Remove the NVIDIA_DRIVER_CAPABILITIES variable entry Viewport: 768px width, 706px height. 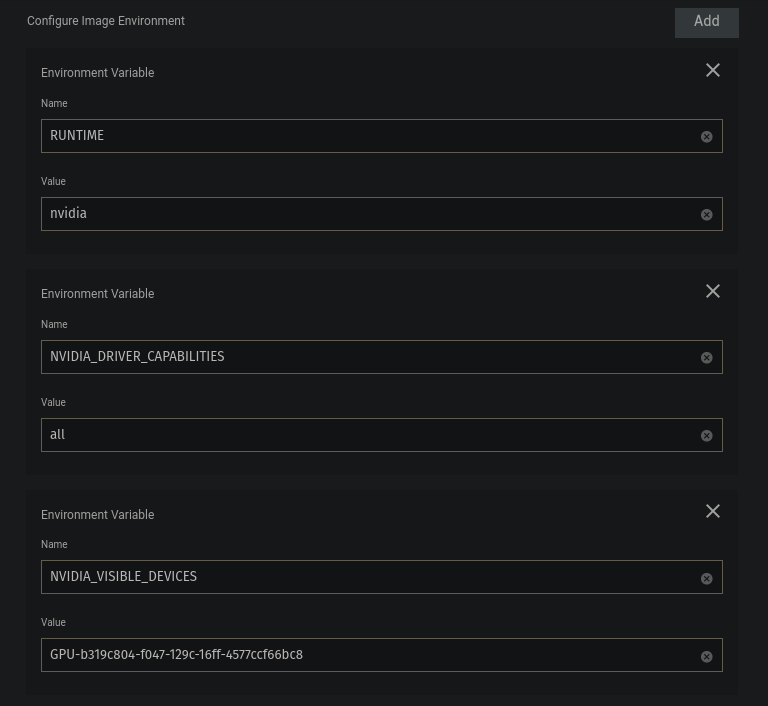click(x=713, y=291)
